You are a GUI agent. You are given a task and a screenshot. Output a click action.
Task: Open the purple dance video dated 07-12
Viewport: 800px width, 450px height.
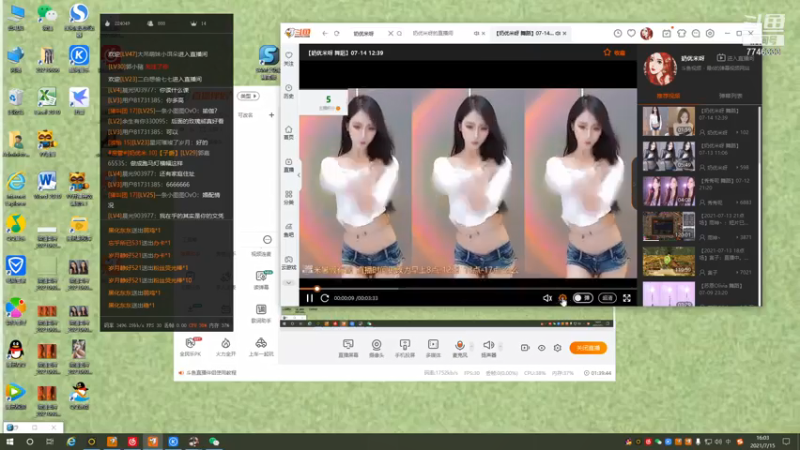tap(668, 191)
